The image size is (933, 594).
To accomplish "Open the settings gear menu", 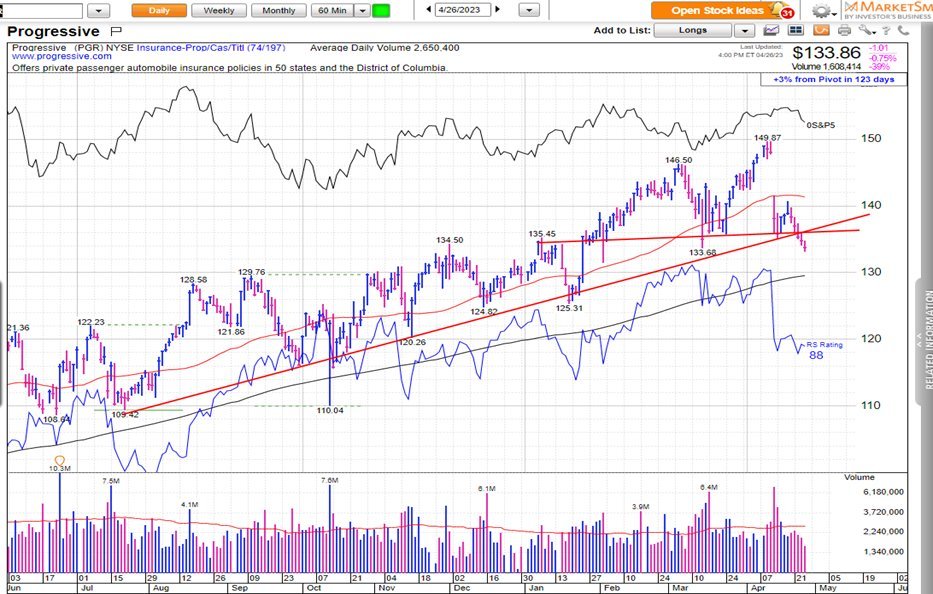I will (x=824, y=11).
